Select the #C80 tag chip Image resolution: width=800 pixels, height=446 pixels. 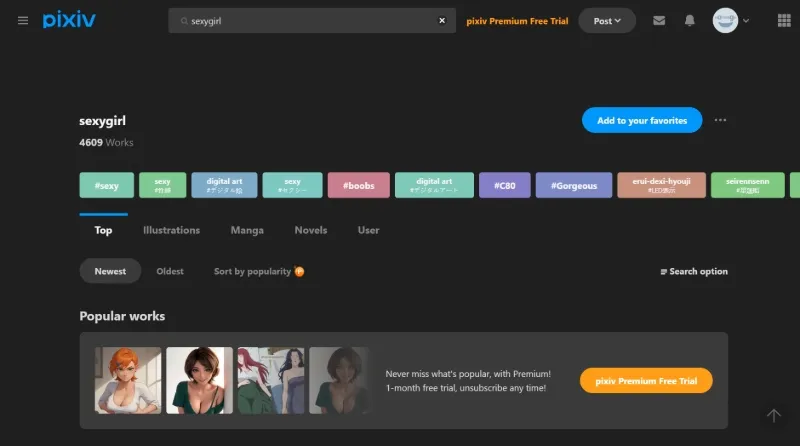(505, 185)
